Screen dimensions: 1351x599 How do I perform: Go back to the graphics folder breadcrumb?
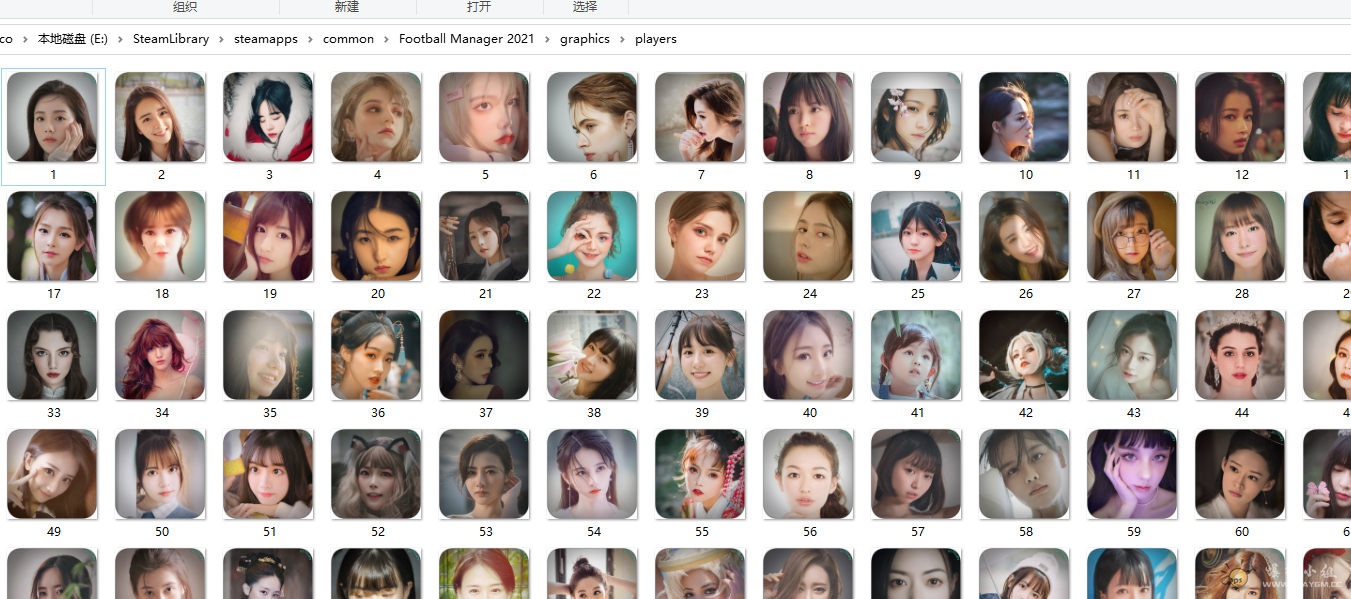585,39
